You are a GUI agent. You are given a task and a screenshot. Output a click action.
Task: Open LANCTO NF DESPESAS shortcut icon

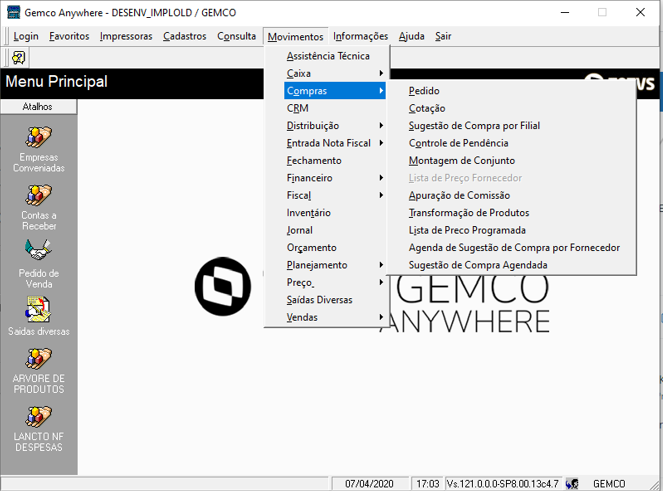pyautogui.click(x=38, y=417)
